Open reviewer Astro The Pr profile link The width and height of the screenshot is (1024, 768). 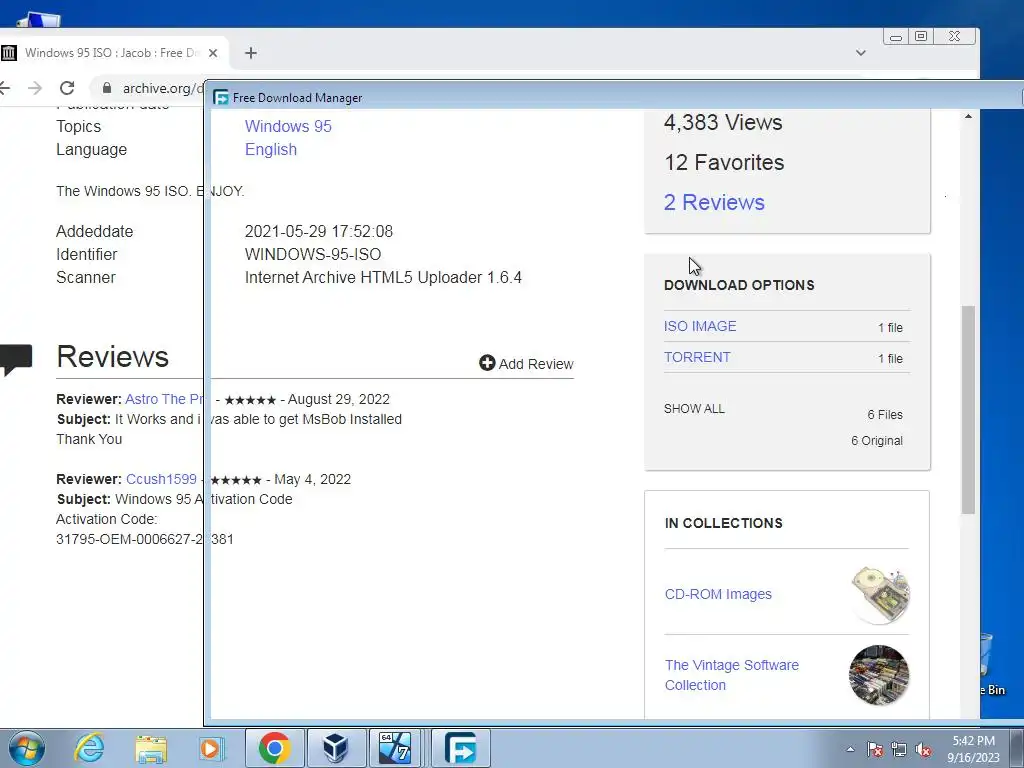[x=164, y=399]
